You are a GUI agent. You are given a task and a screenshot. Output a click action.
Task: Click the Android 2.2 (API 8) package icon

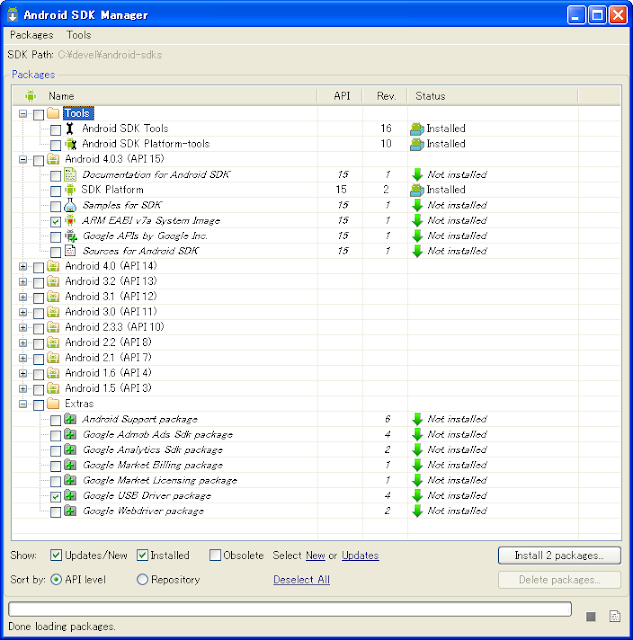pos(53,342)
